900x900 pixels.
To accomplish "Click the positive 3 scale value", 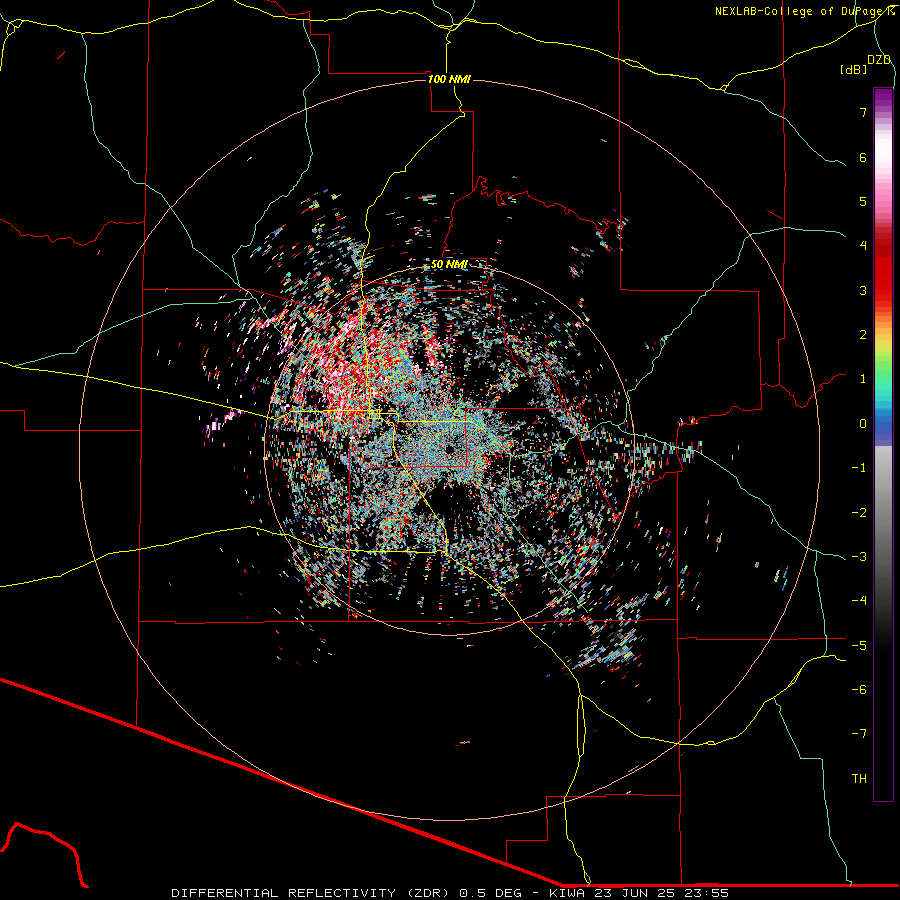I will pyautogui.click(x=863, y=290).
